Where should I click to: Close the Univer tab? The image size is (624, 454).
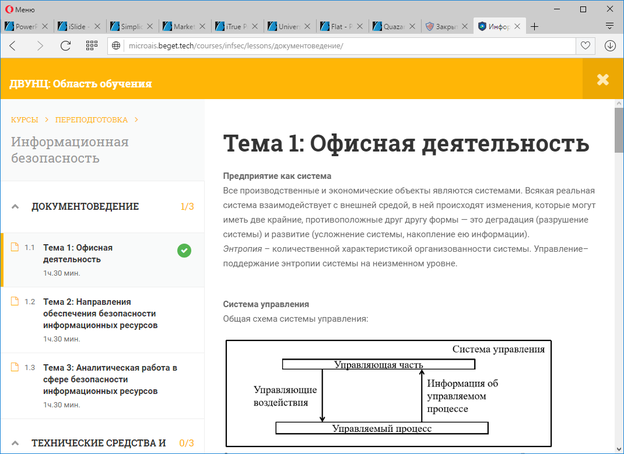pos(307,26)
